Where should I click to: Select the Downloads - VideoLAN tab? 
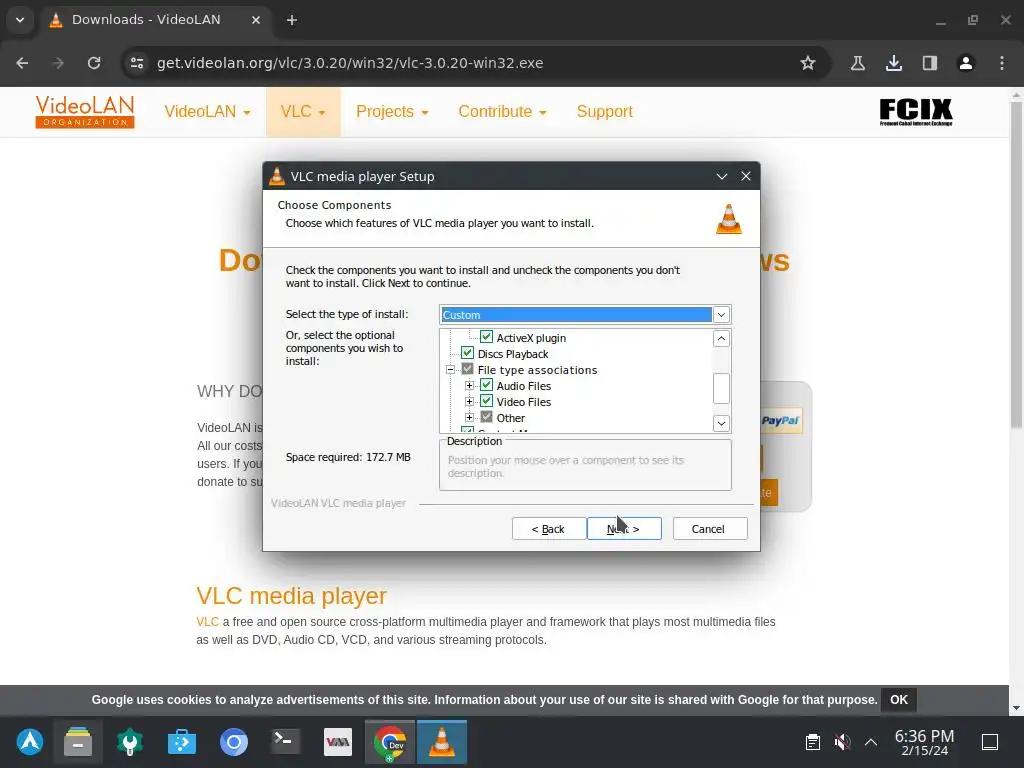[157, 20]
